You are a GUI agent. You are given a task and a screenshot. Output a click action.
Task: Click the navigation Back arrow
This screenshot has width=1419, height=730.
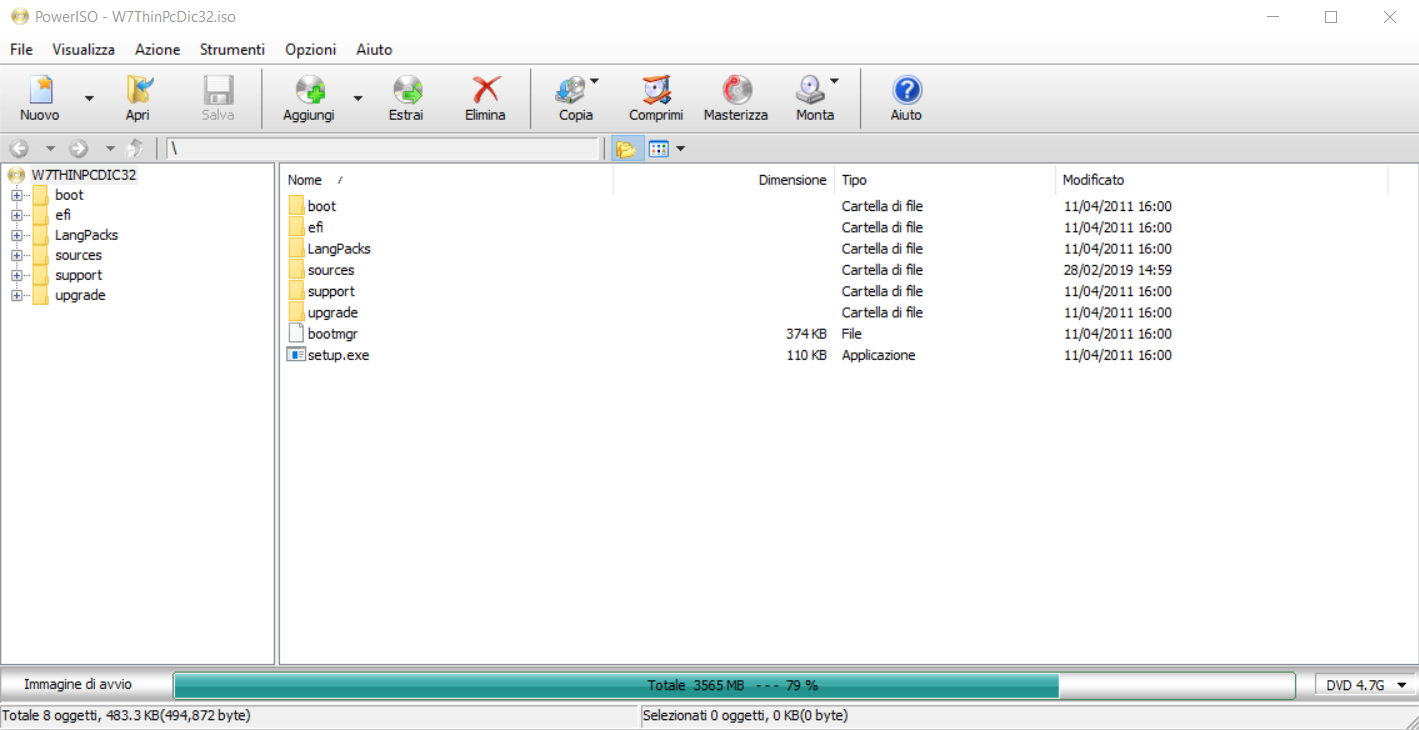[x=19, y=149]
